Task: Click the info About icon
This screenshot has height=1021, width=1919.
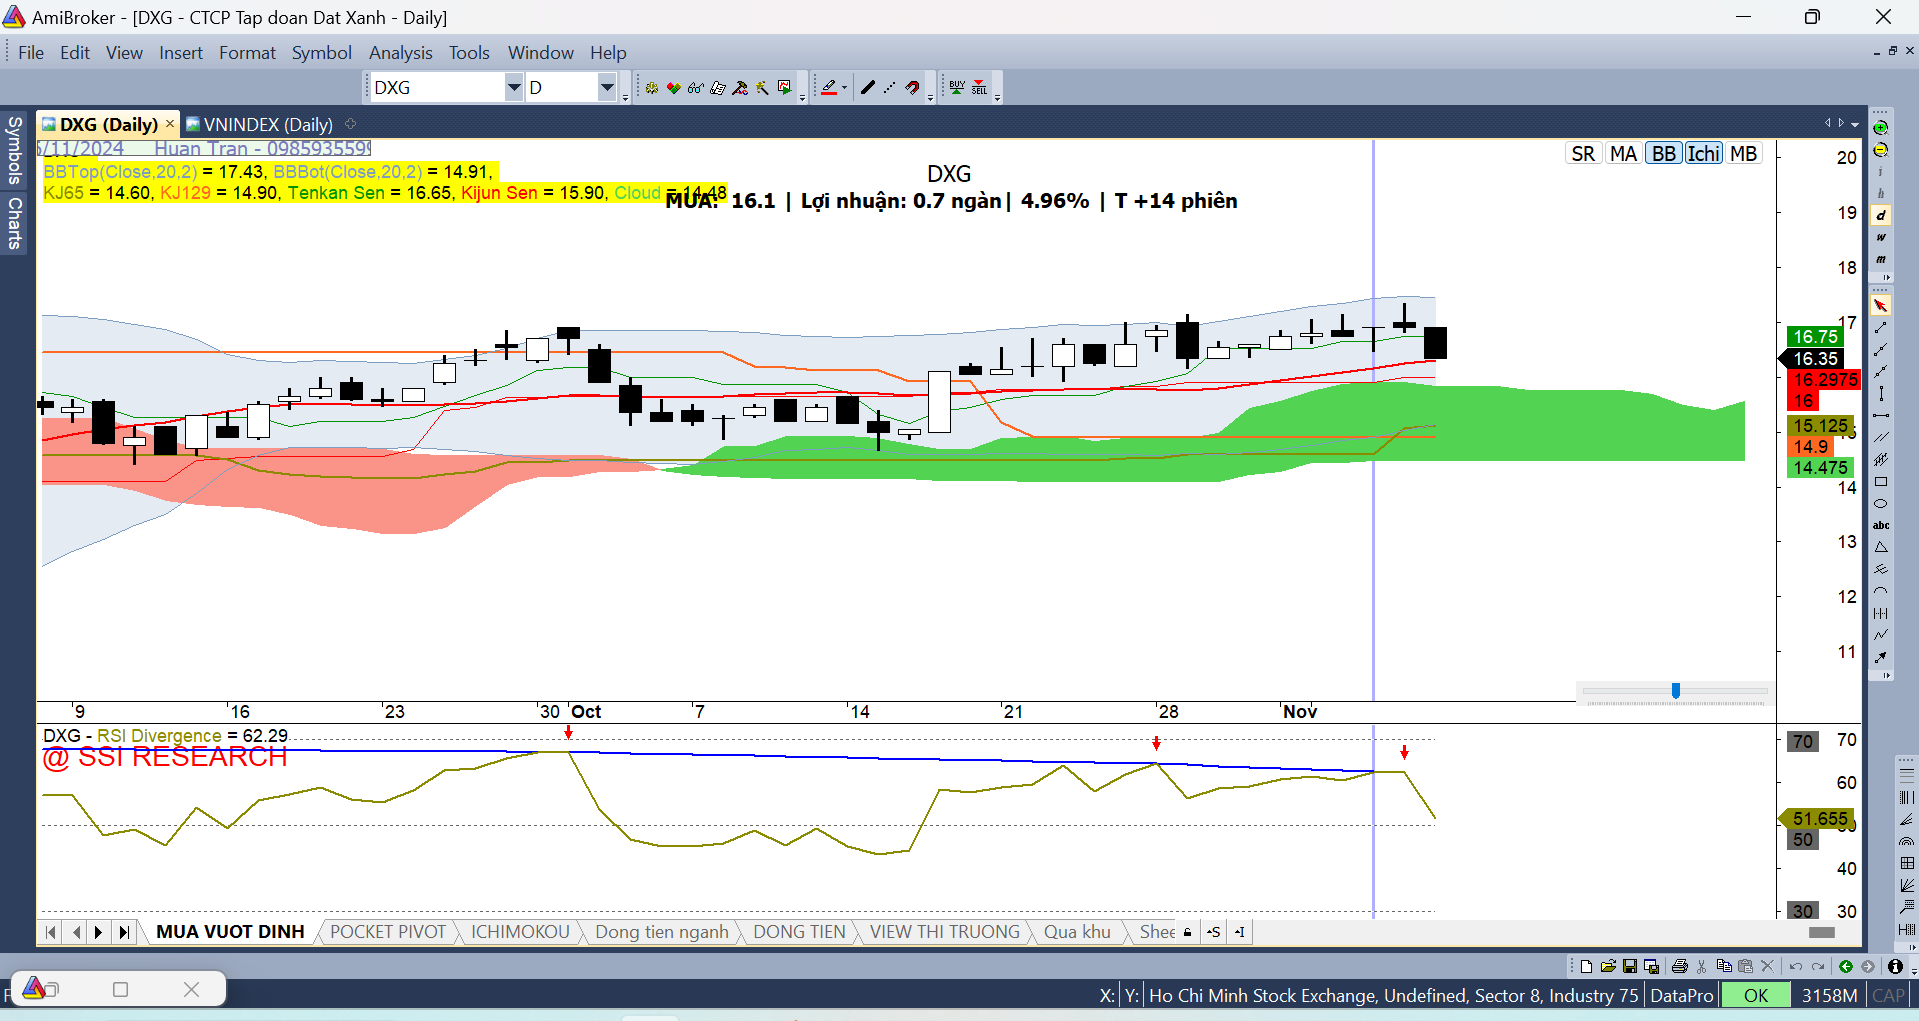Action: click(1895, 966)
